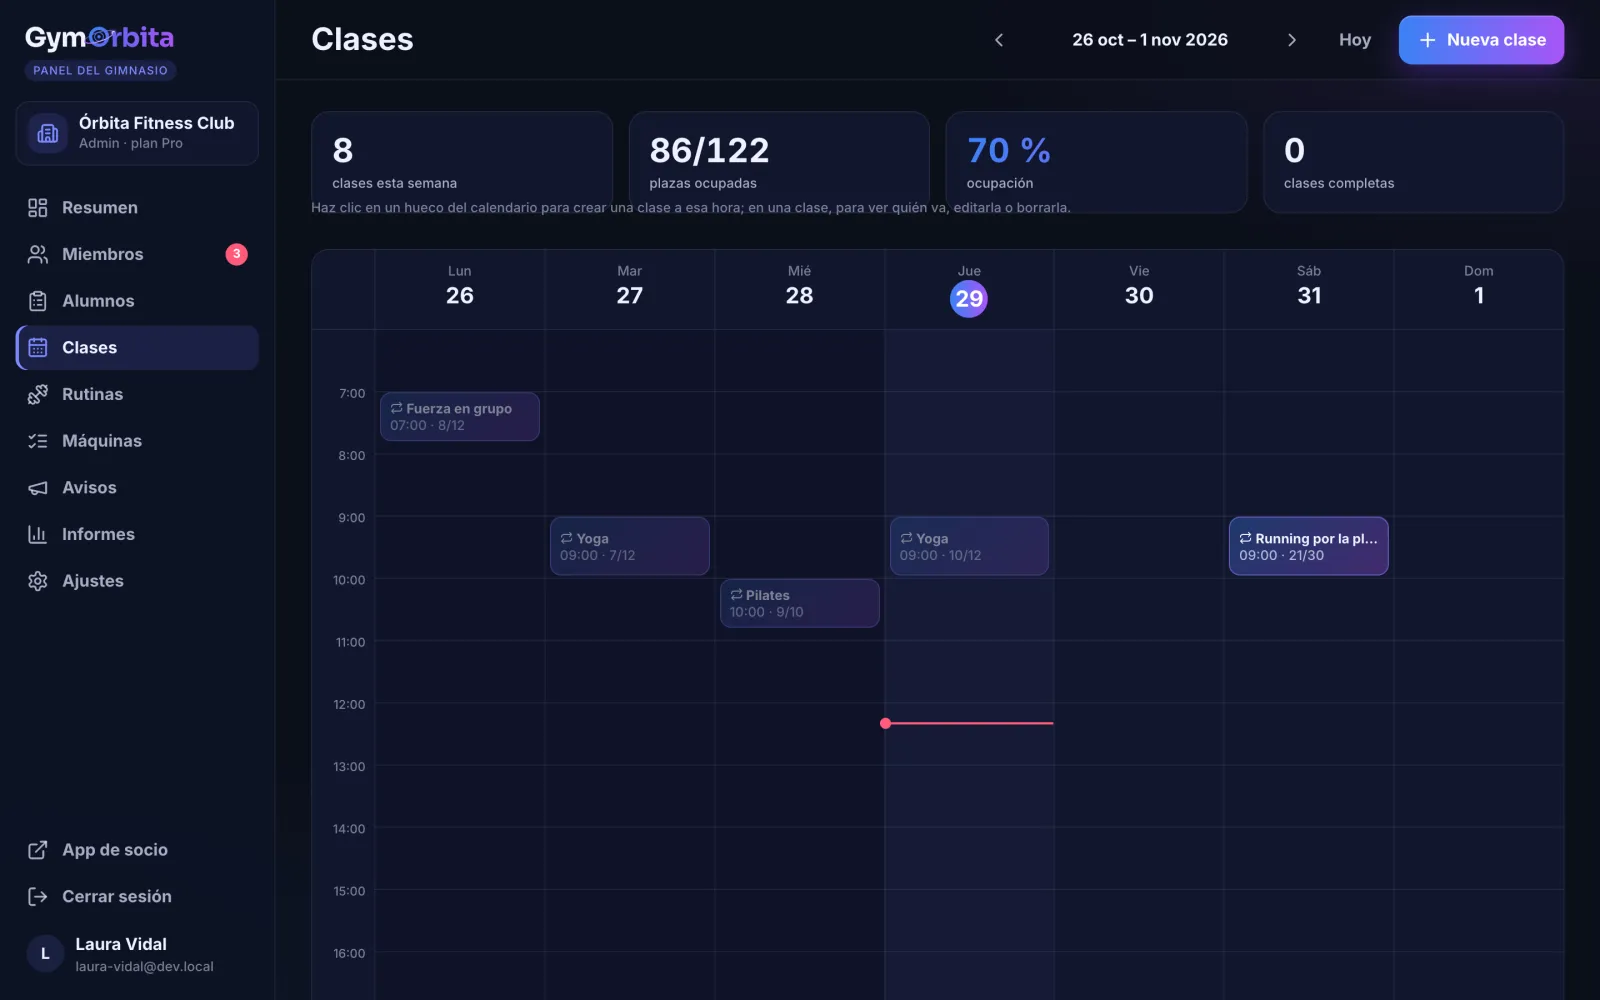Image resolution: width=1600 pixels, height=1000 pixels.
Task: Select the highlighted day 29 header
Action: 969,298
